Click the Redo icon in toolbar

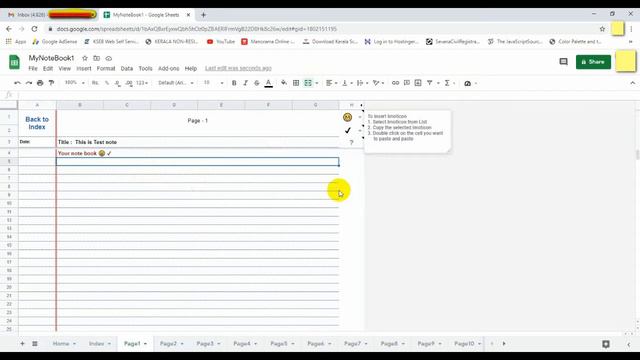pos(29,83)
